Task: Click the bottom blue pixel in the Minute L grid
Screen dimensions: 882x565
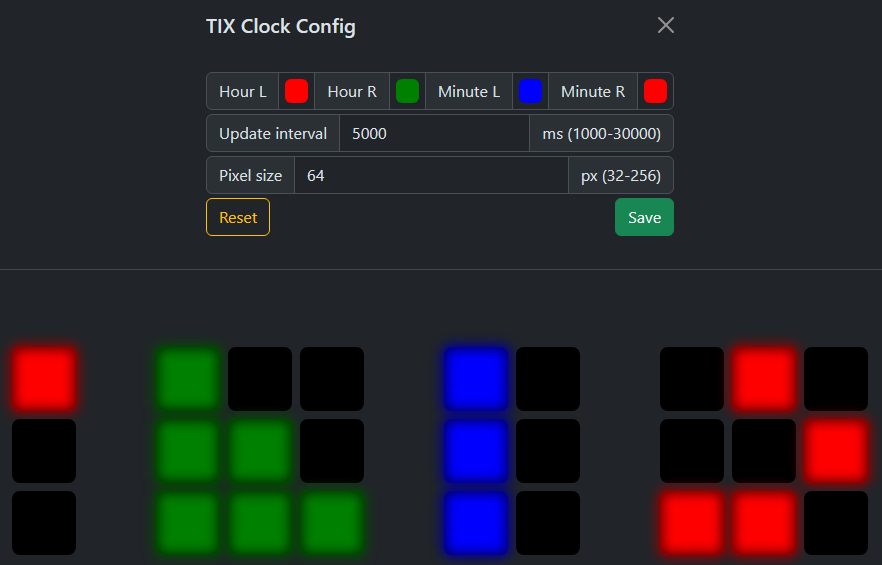Action: pyautogui.click(x=476, y=523)
